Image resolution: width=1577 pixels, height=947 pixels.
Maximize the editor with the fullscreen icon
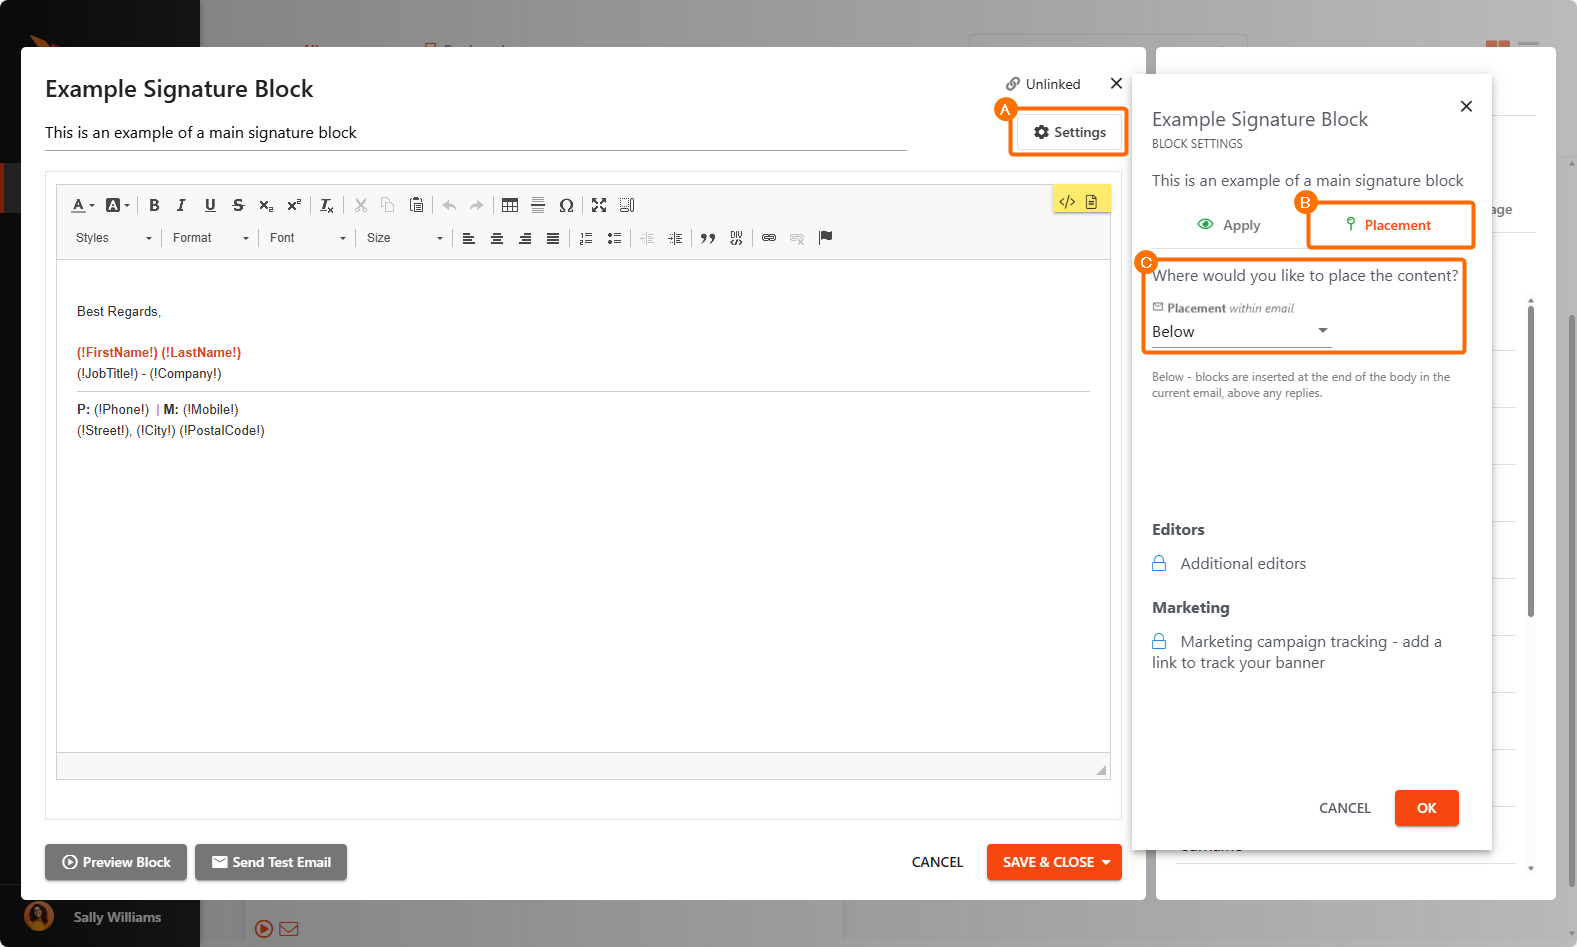point(599,205)
